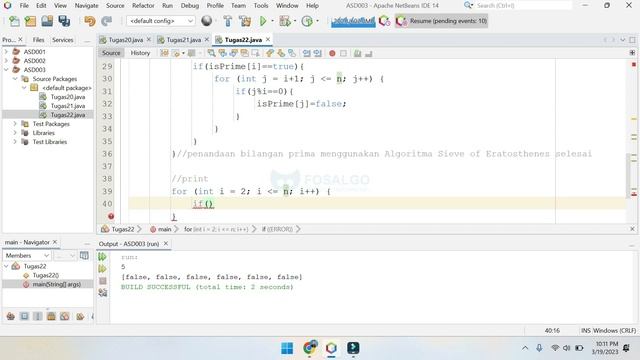Open the Profile Project dropdown arrow

[317, 21]
